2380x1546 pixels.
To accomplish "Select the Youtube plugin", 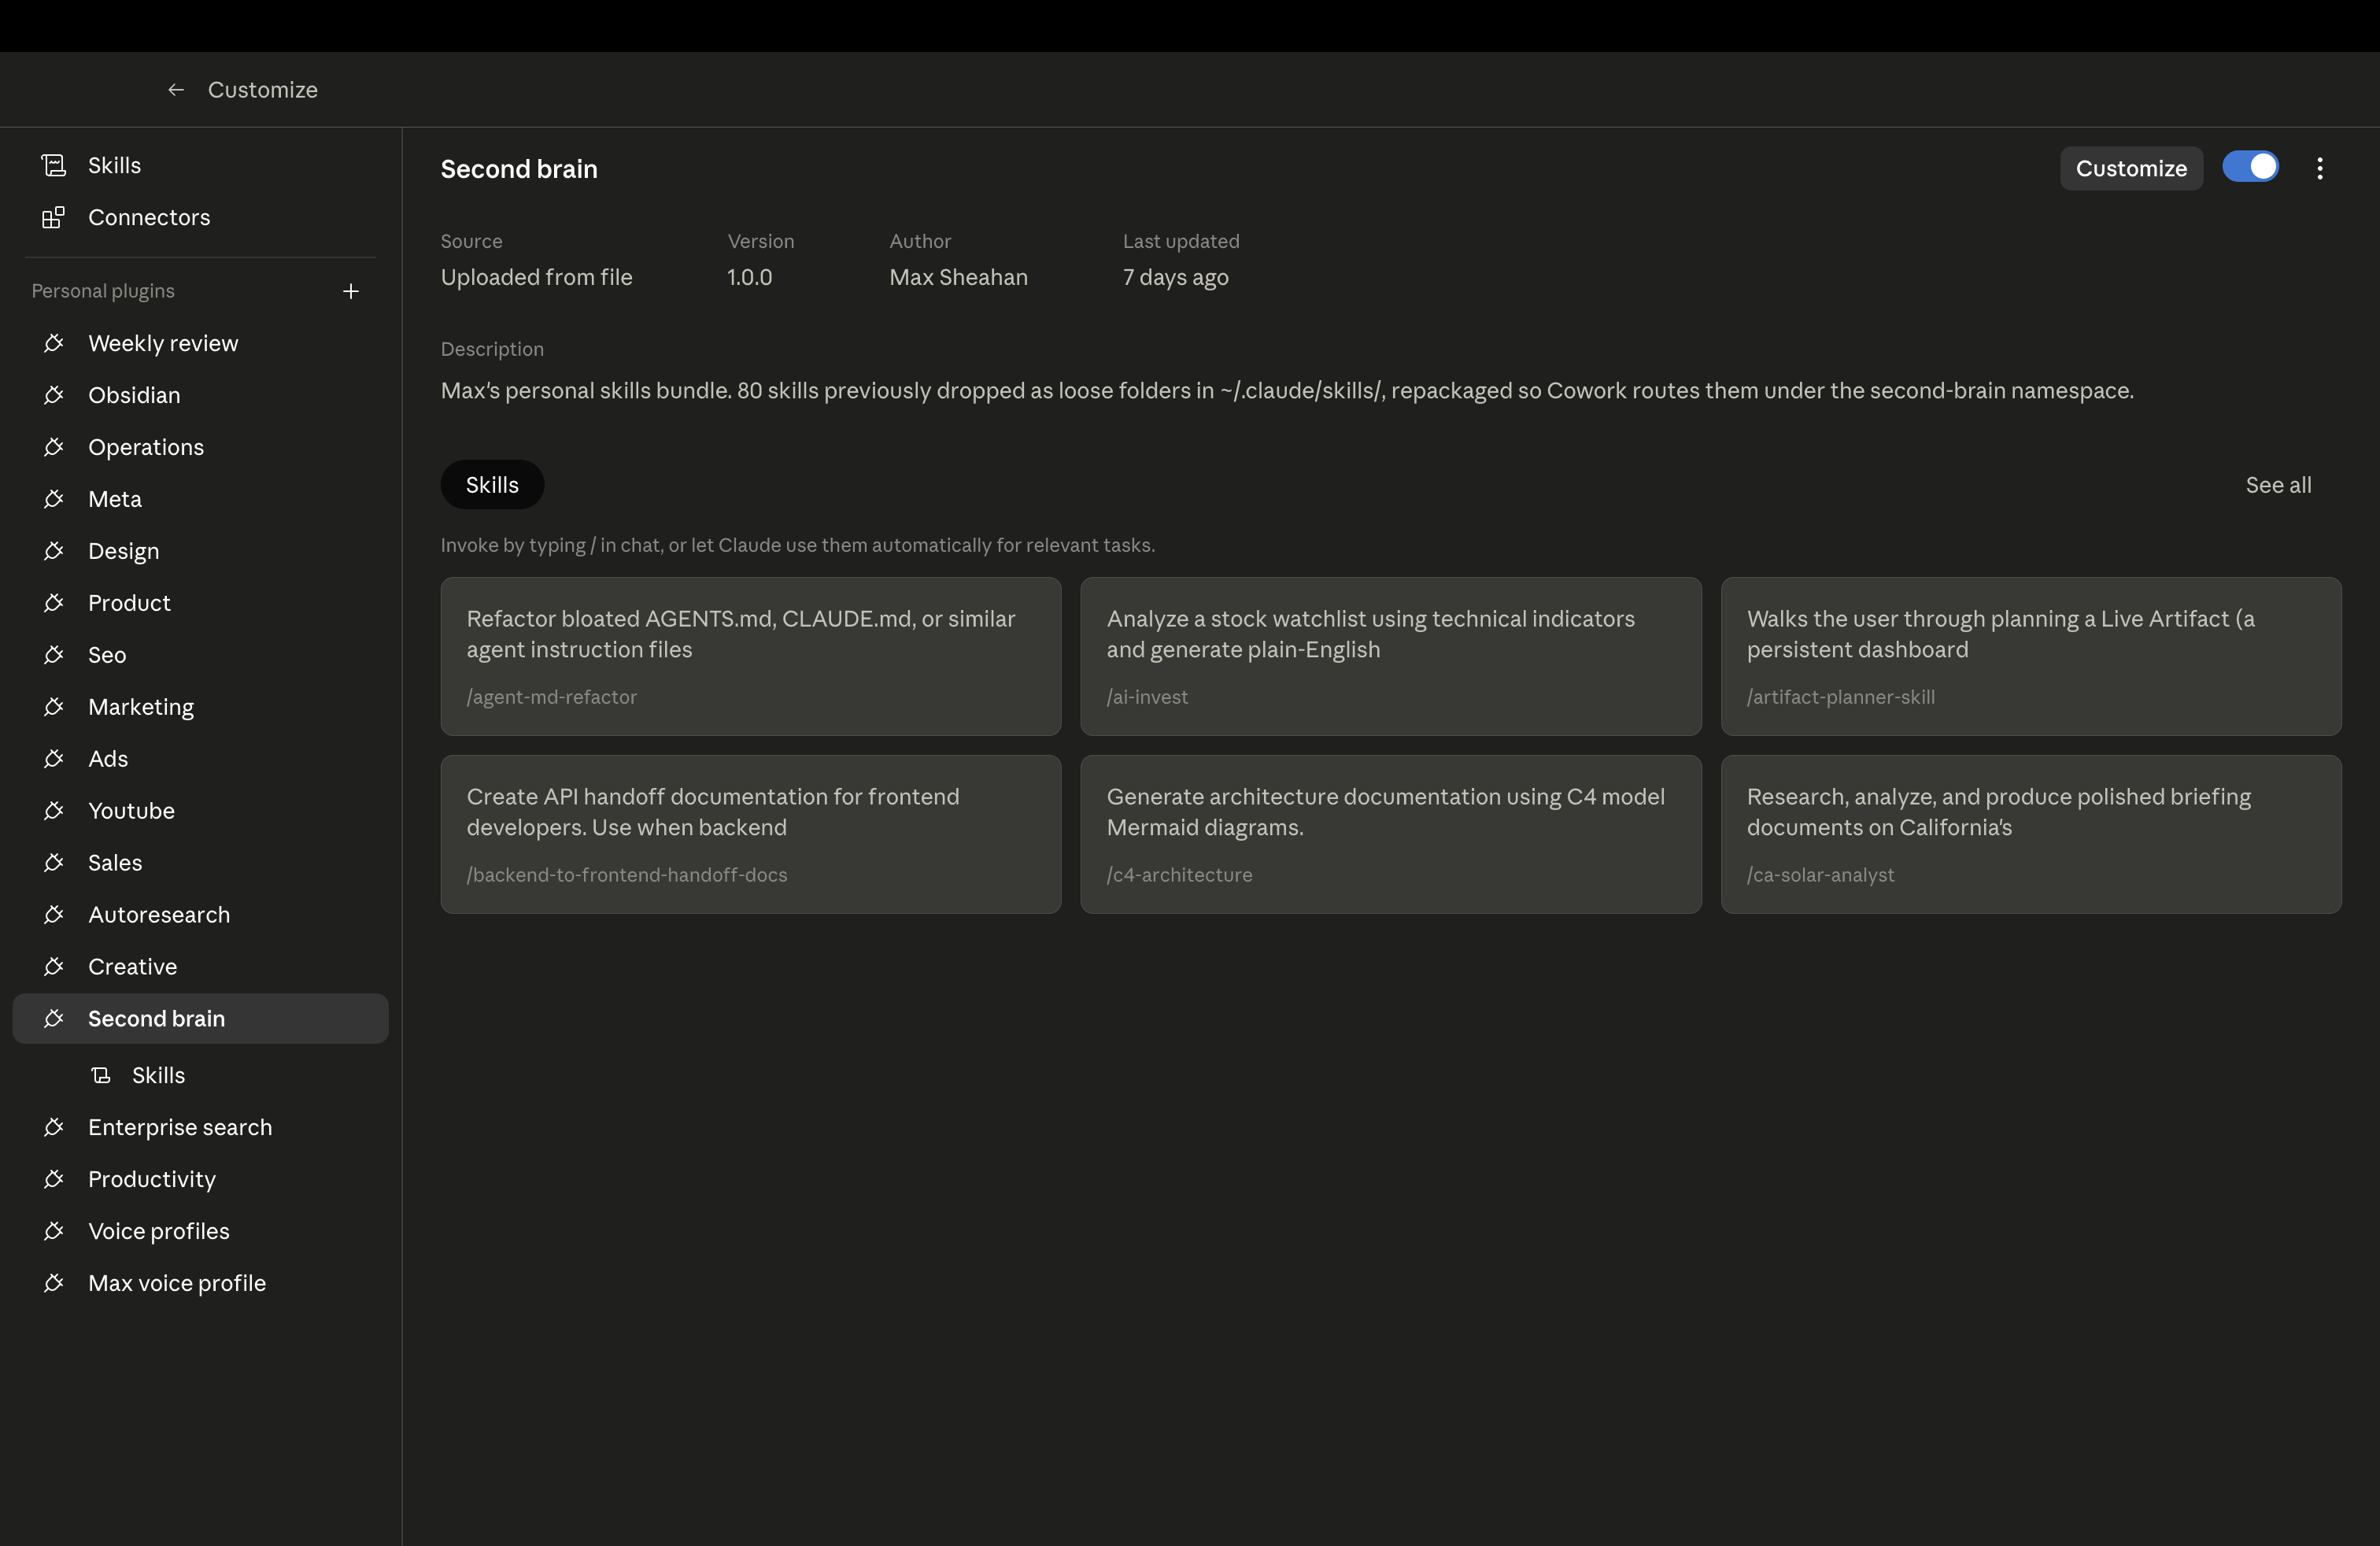I will click(200, 811).
